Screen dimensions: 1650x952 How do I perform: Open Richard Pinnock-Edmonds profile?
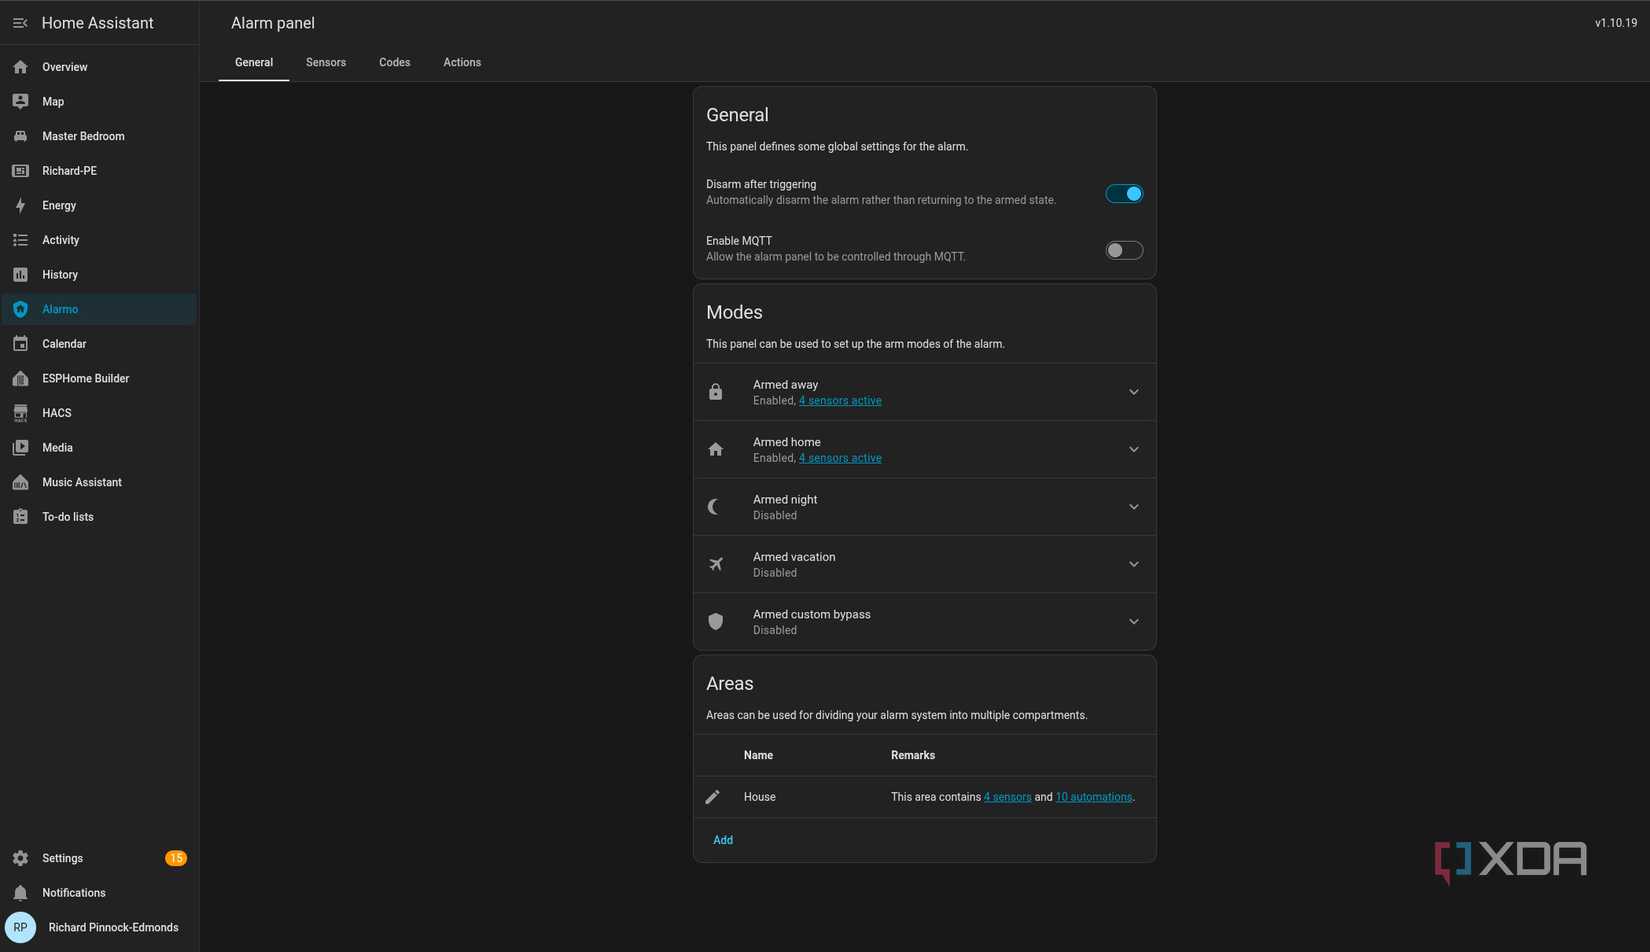tap(99, 928)
